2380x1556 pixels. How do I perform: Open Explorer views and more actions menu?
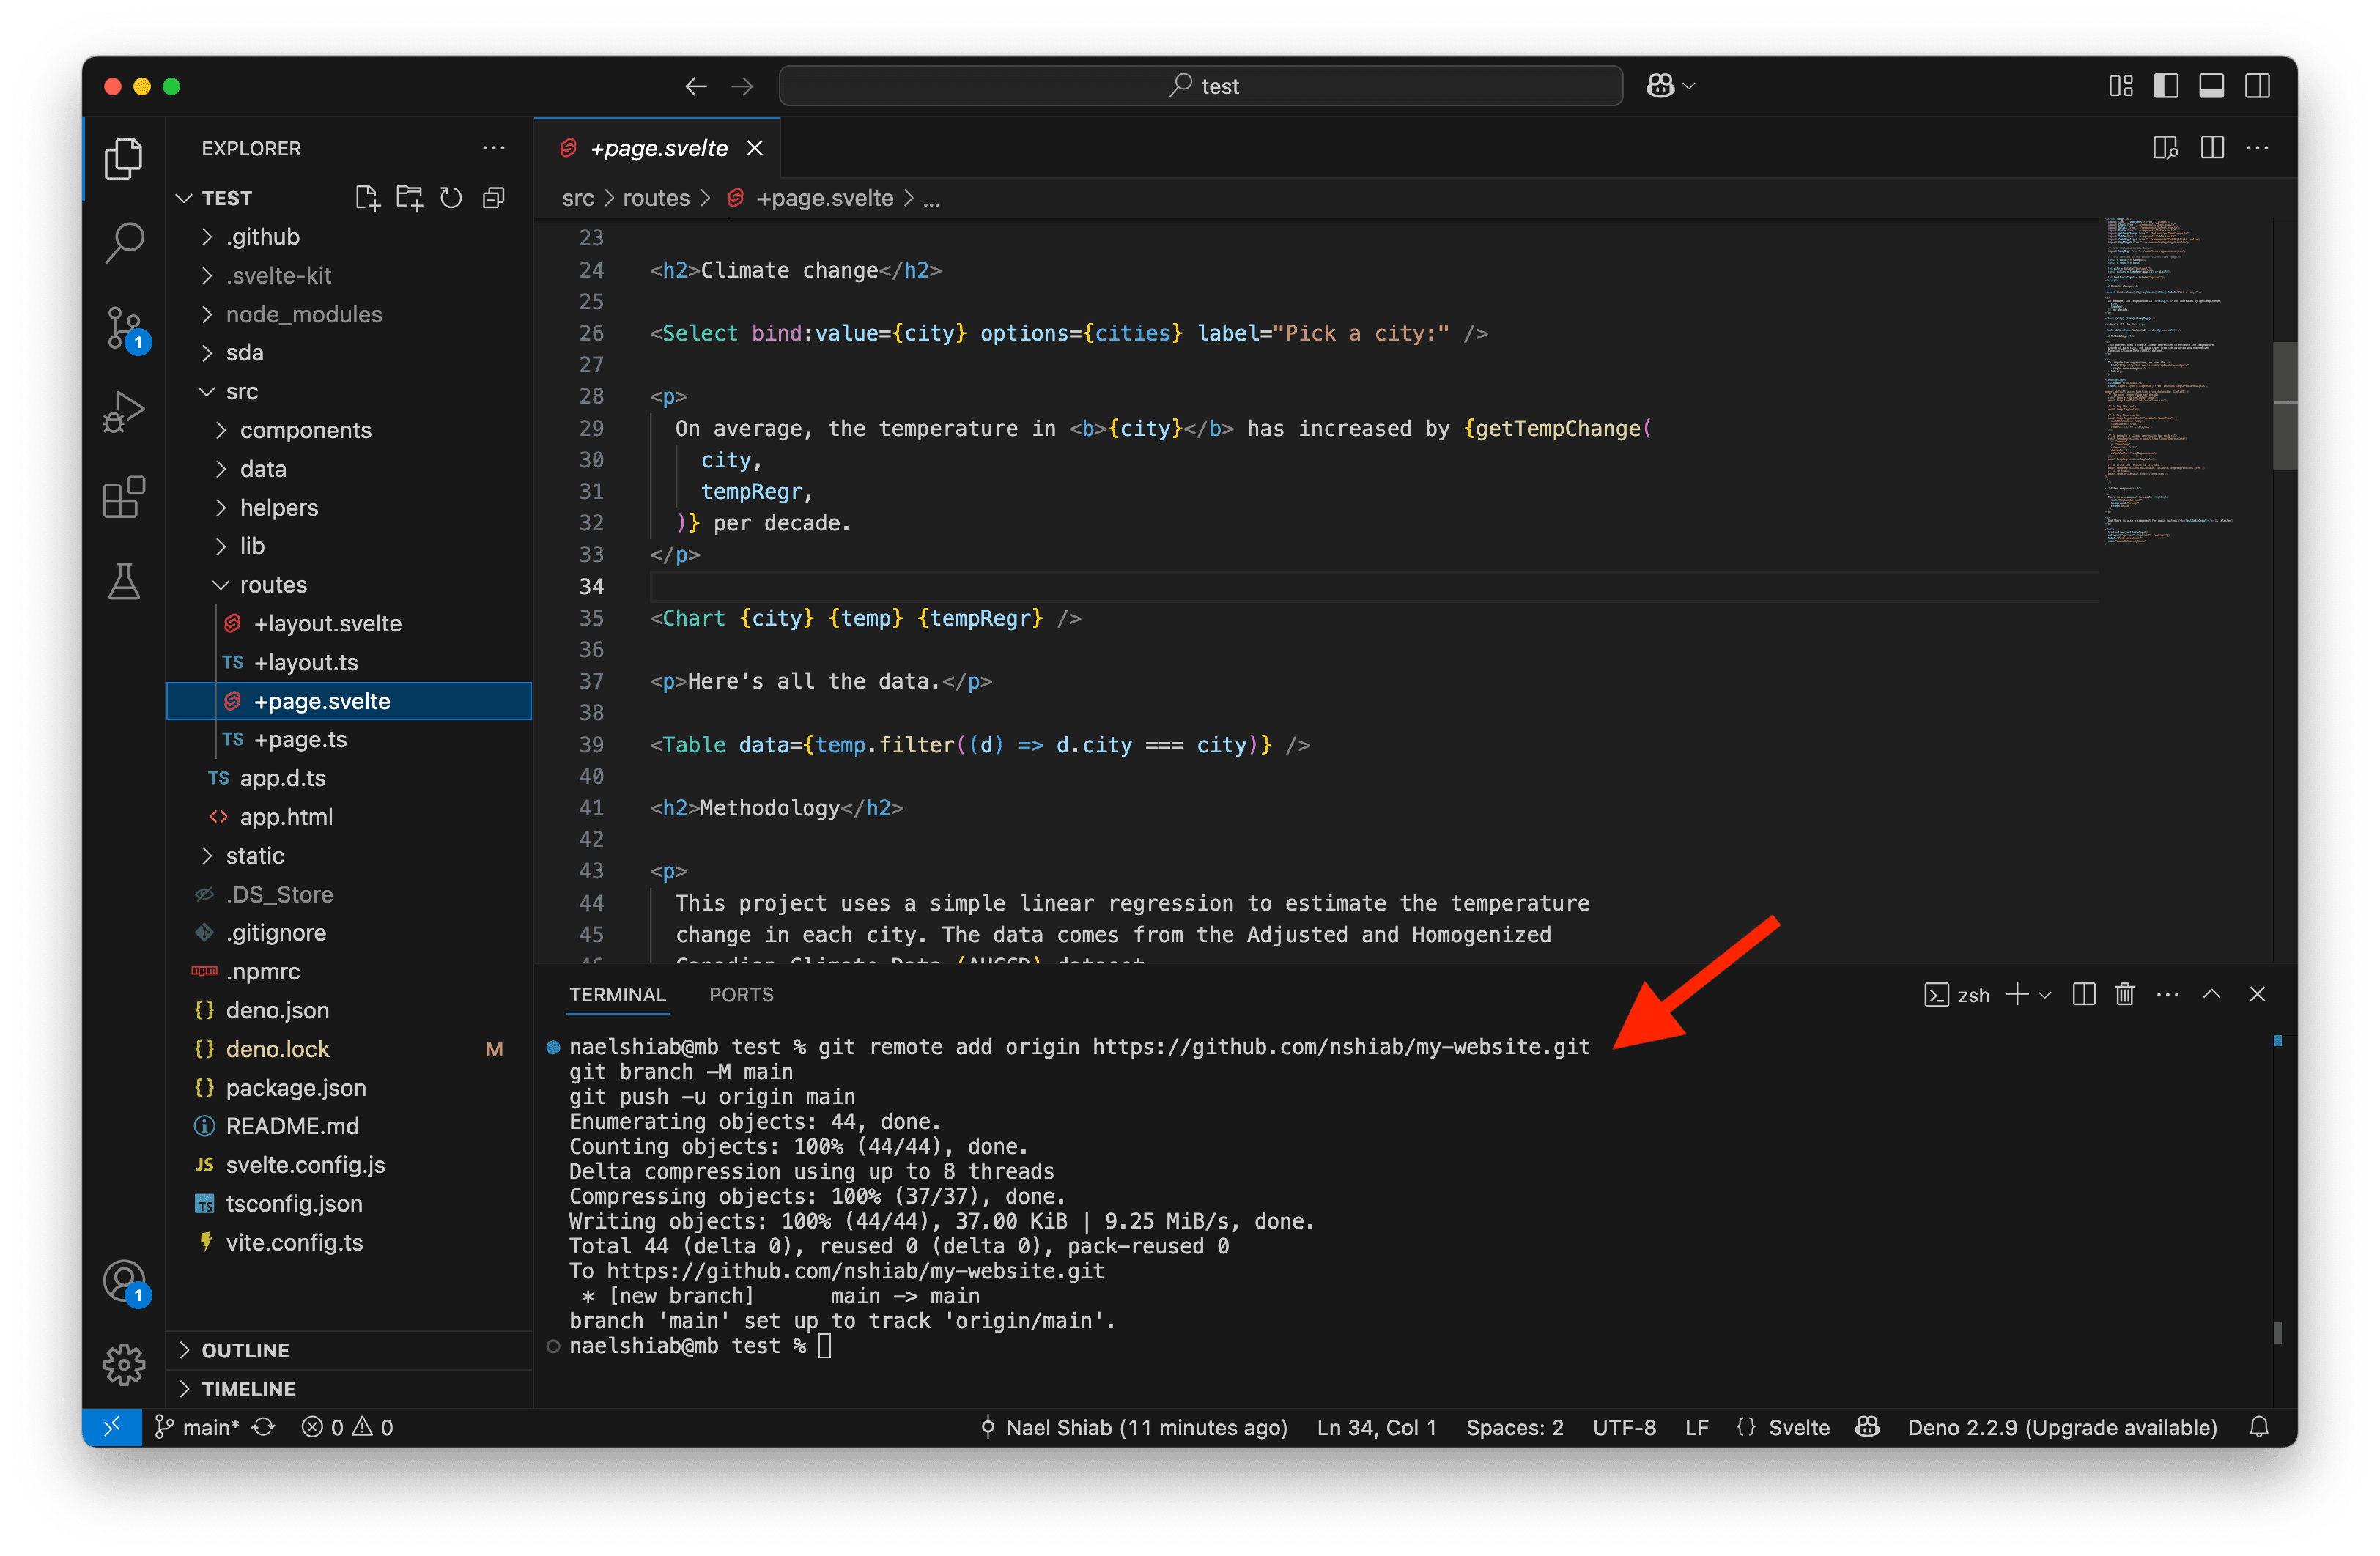tap(493, 148)
